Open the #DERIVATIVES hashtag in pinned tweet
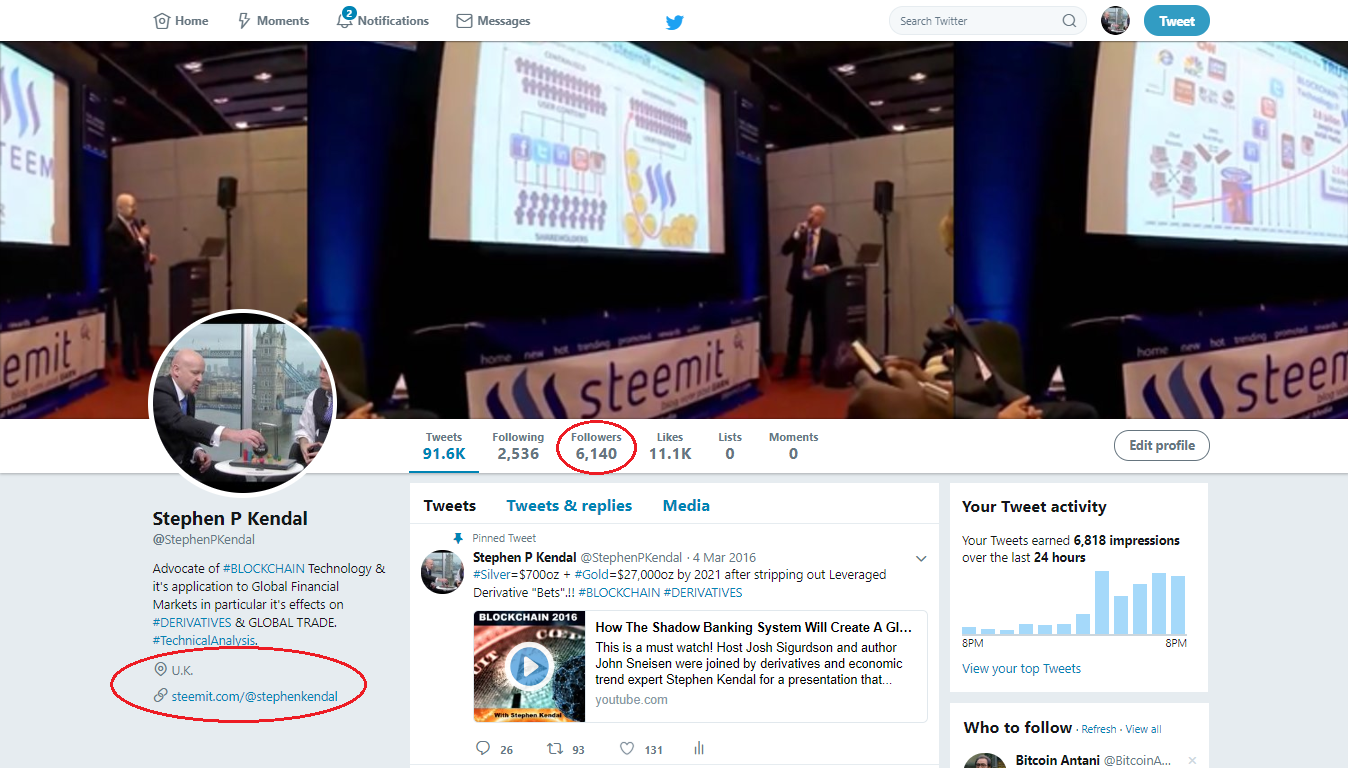 (703, 593)
